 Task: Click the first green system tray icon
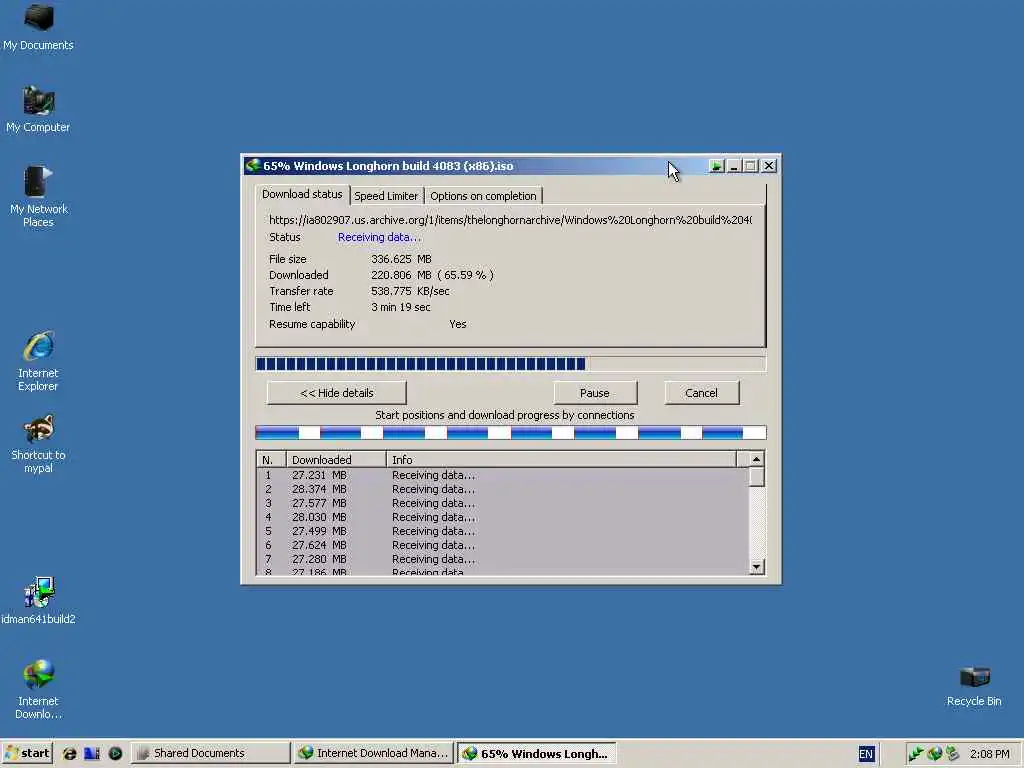(916, 754)
